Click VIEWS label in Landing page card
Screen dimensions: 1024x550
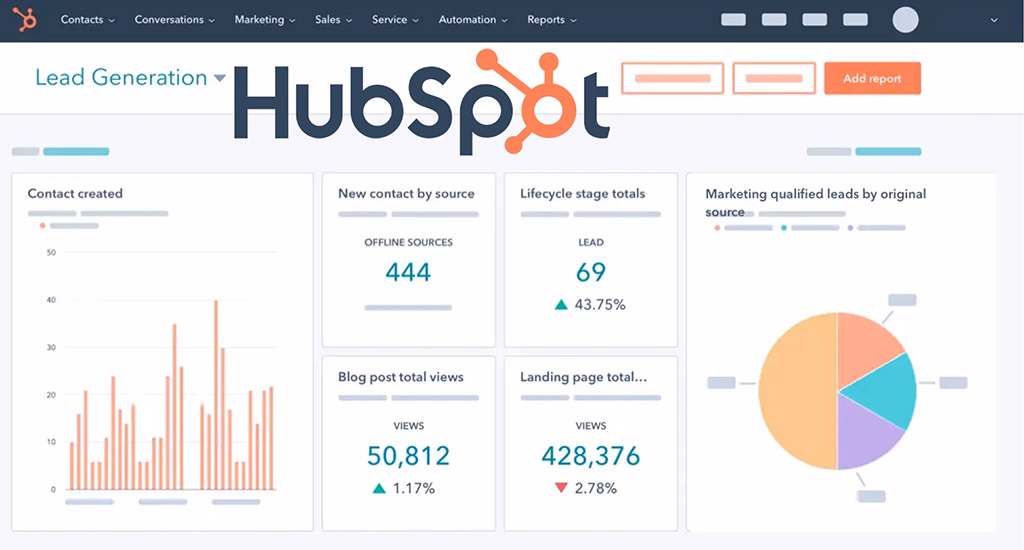(x=591, y=426)
